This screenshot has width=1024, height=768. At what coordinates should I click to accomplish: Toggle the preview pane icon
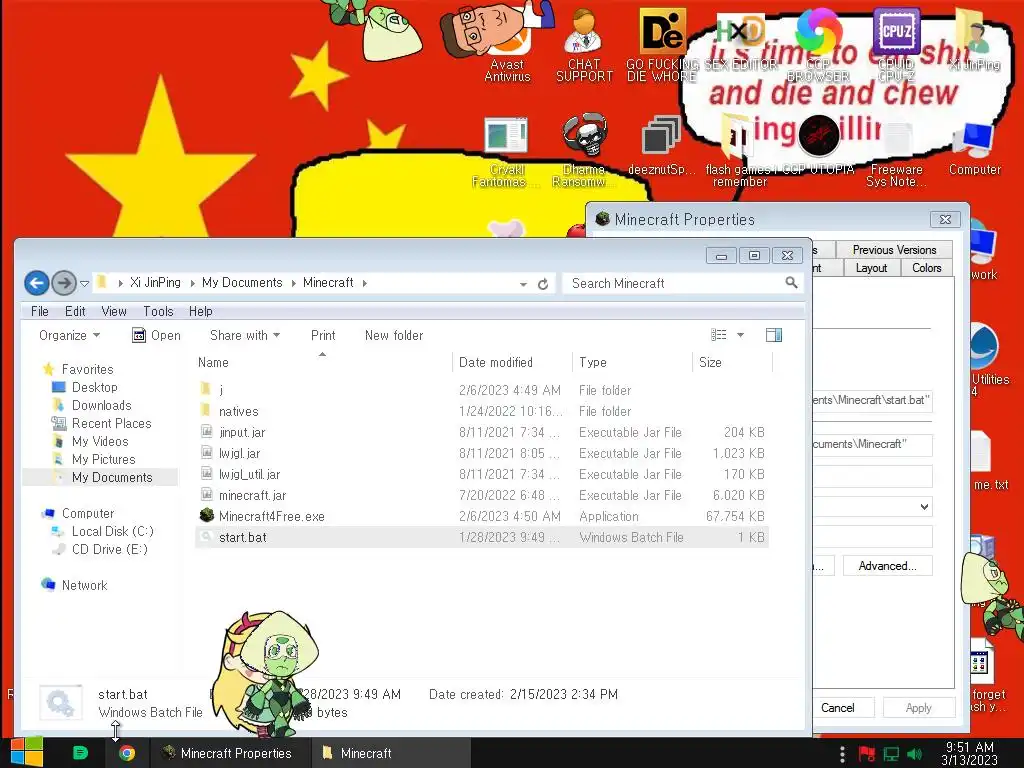pos(774,335)
